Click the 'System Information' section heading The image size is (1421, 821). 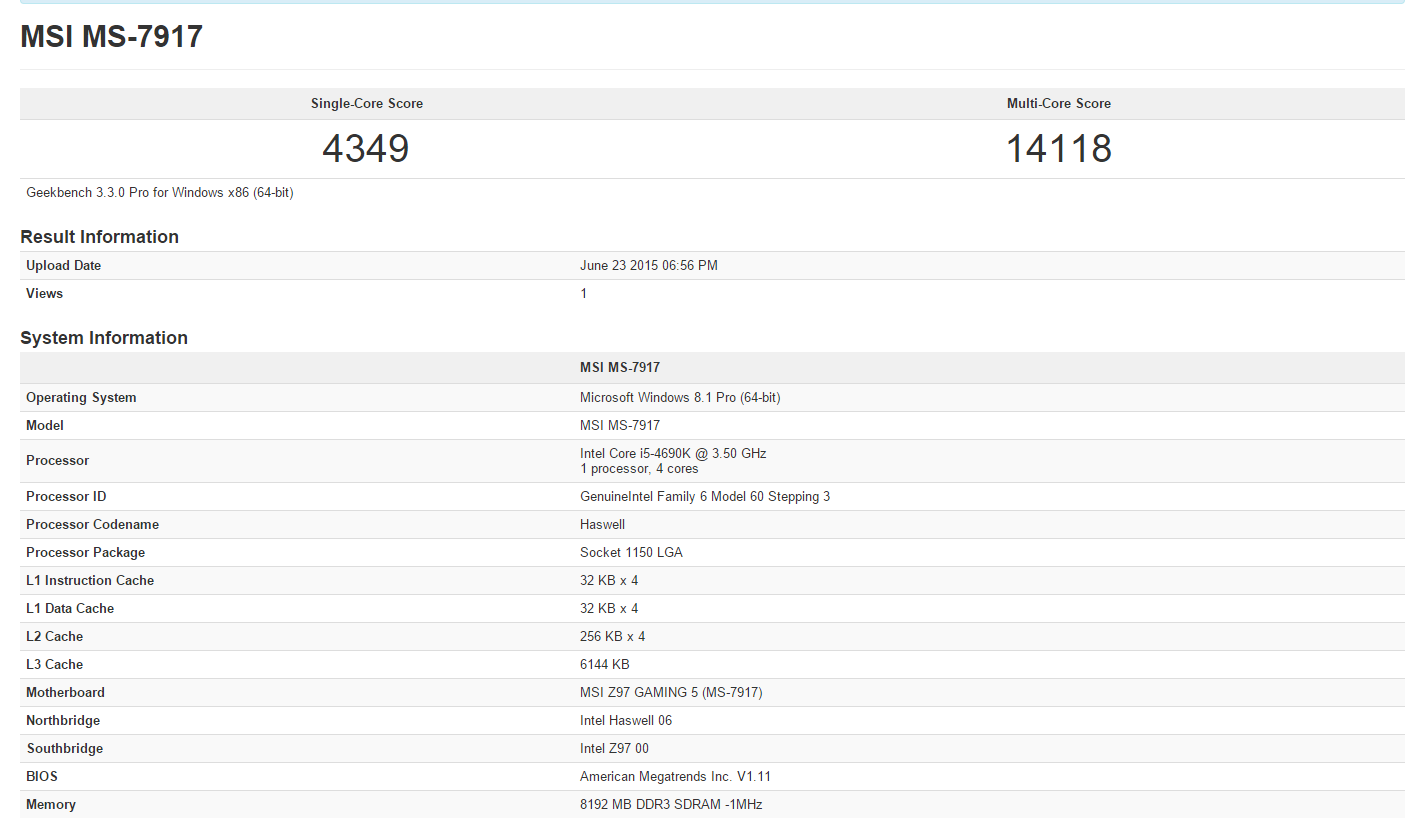click(104, 338)
